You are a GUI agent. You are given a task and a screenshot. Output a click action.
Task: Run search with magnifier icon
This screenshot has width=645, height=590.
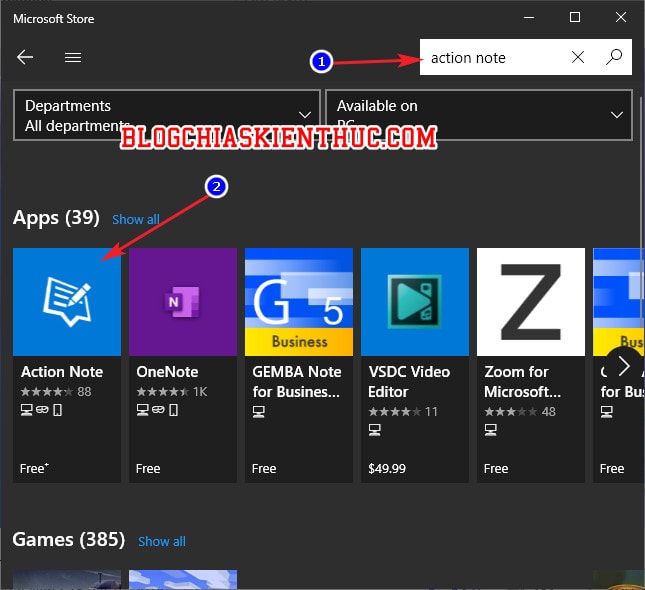coord(614,57)
